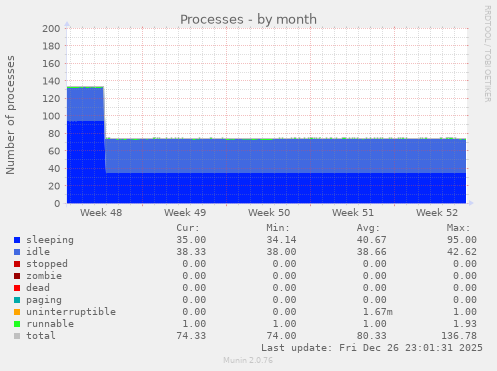This screenshot has width=497, height=371.
Task: Click the 'Week 49' axis label
Action: 185,213
